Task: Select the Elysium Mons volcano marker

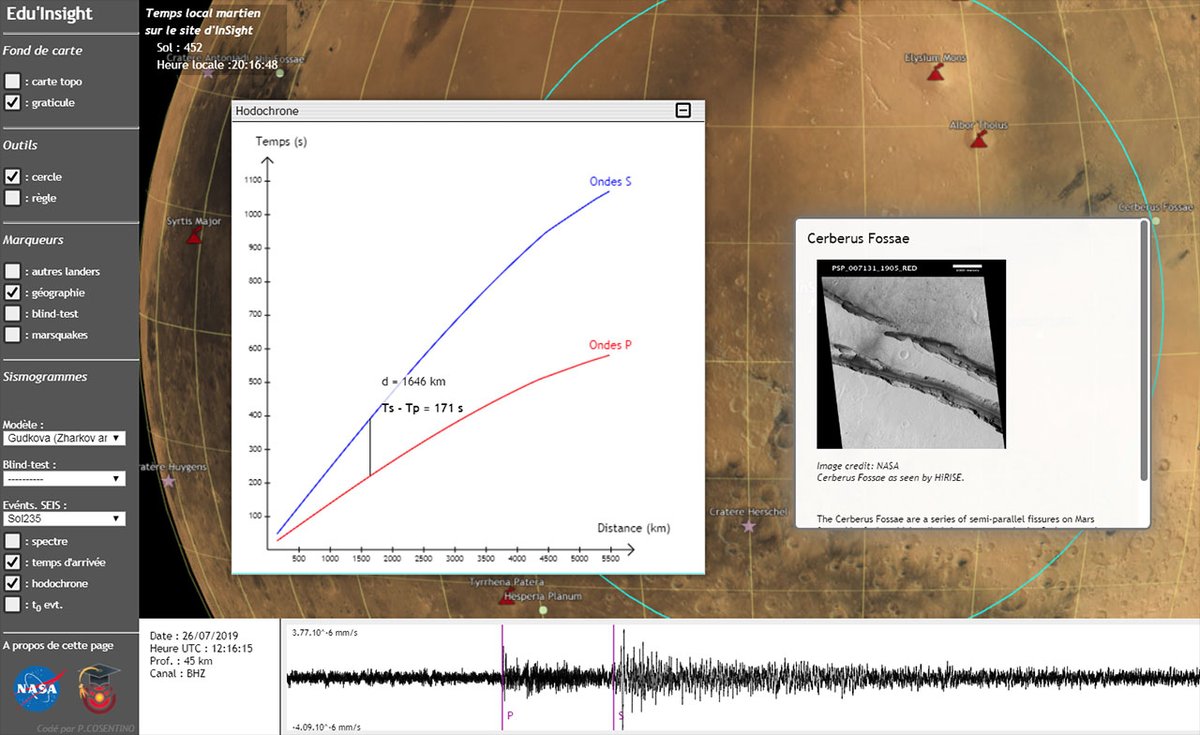Action: click(935, 74)
